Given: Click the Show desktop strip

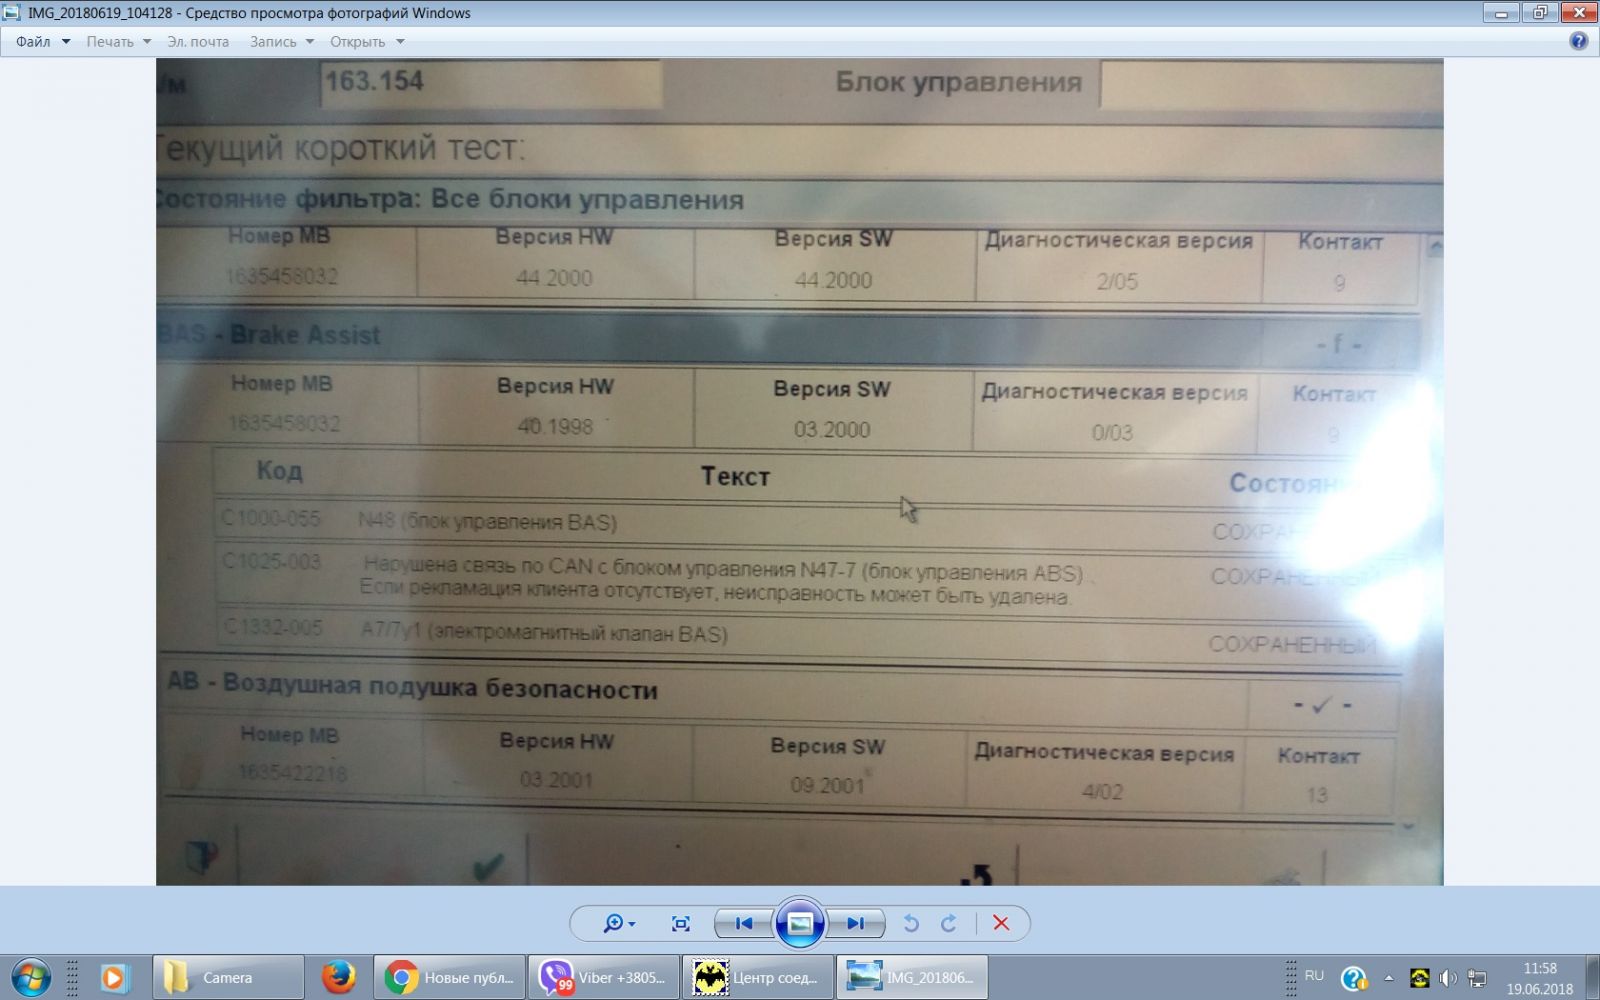Looking at the screenshot, I should [x=1592, y=977].
